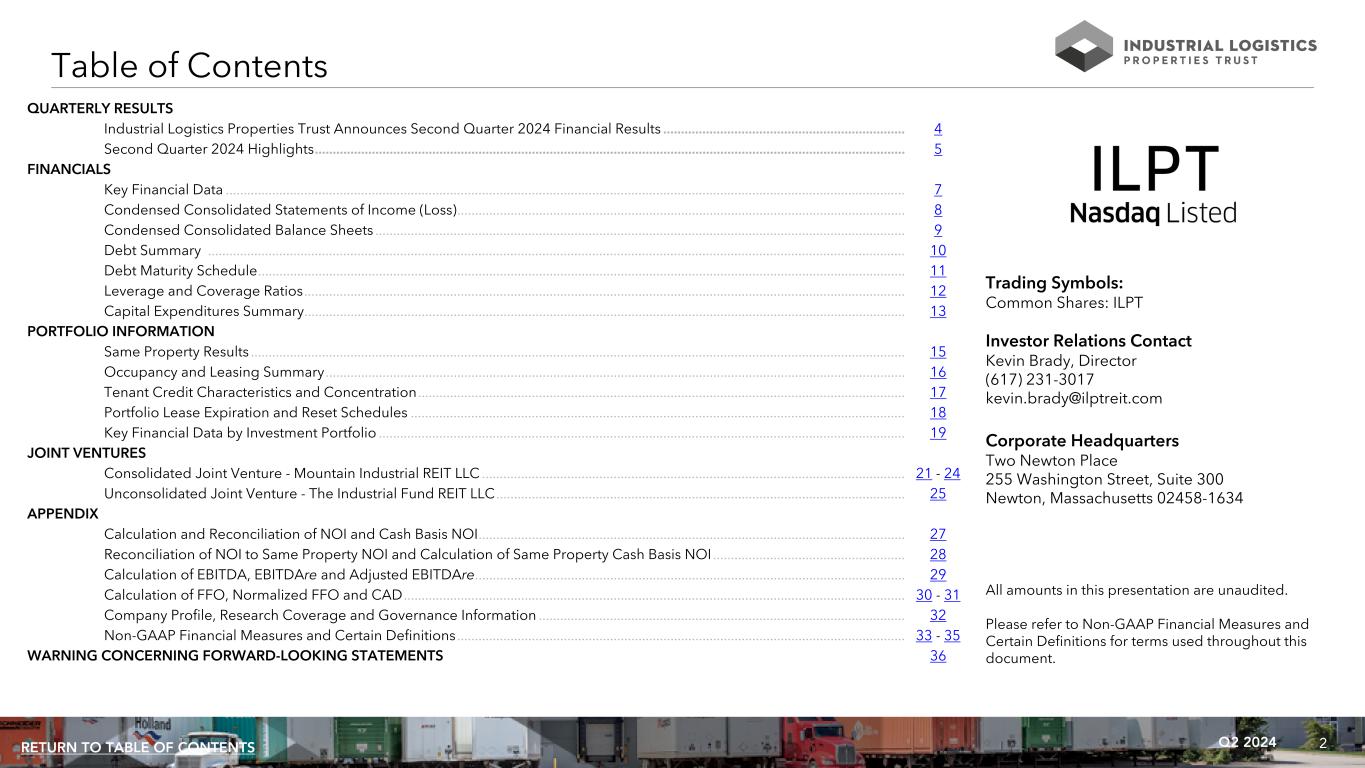The height and width of the screenshot is (768, 1365).
Task: Open Capital Expenditures Summary page 13
Action: tap(937, 312)
